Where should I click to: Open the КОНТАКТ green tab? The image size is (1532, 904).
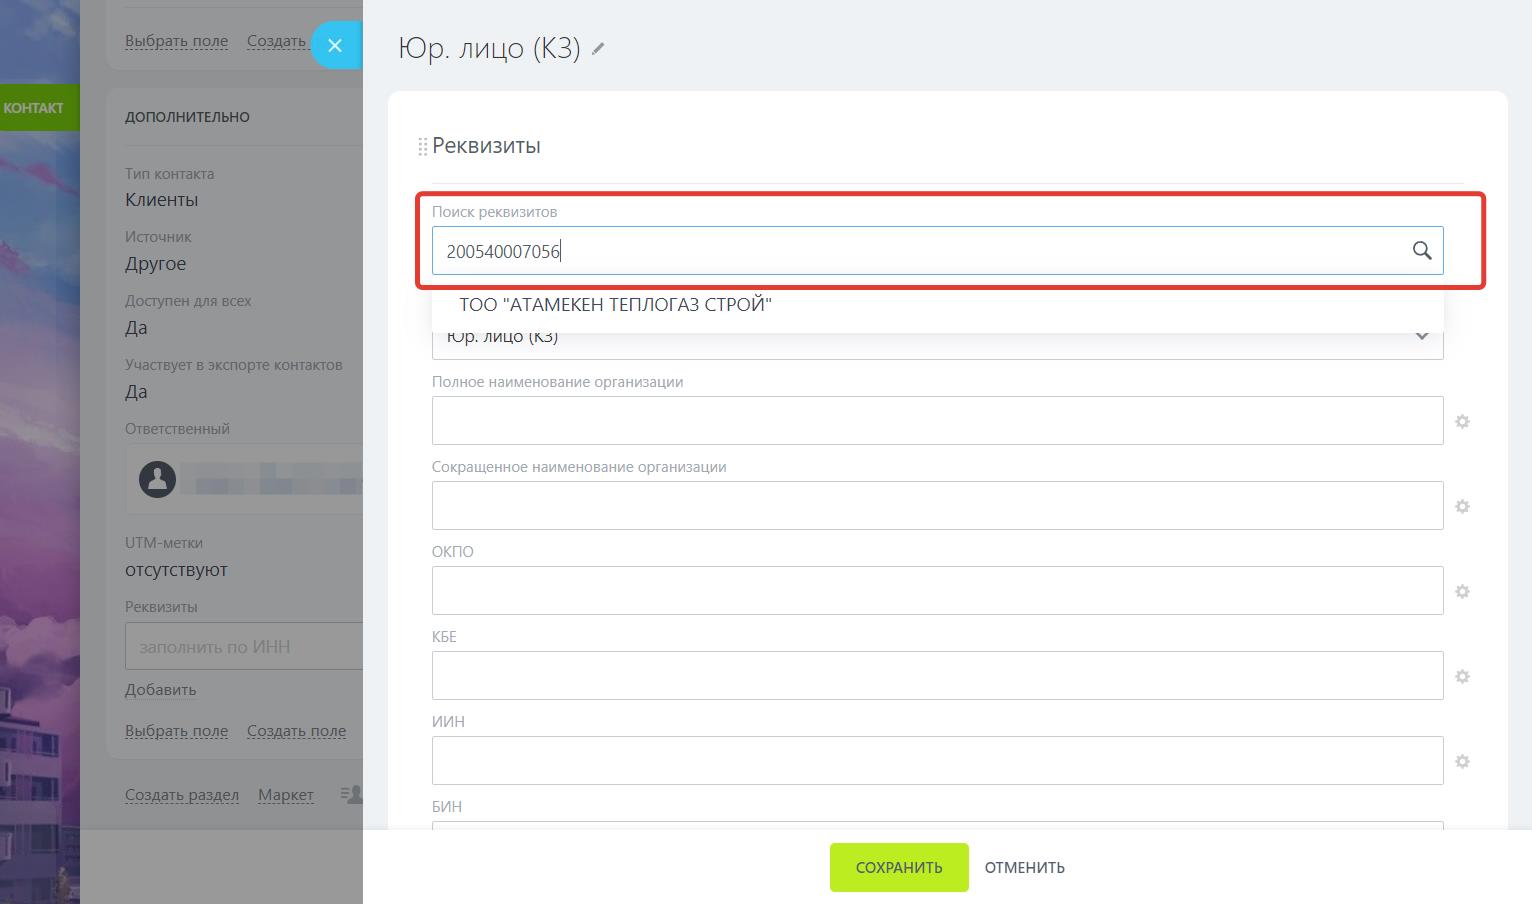[x=38, y=108]
